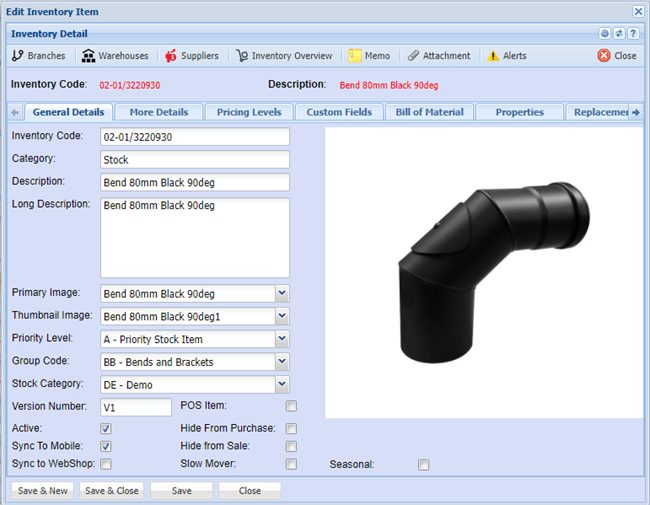Expand the Group Code dropdown
The image size is (650, 505).
281,362
